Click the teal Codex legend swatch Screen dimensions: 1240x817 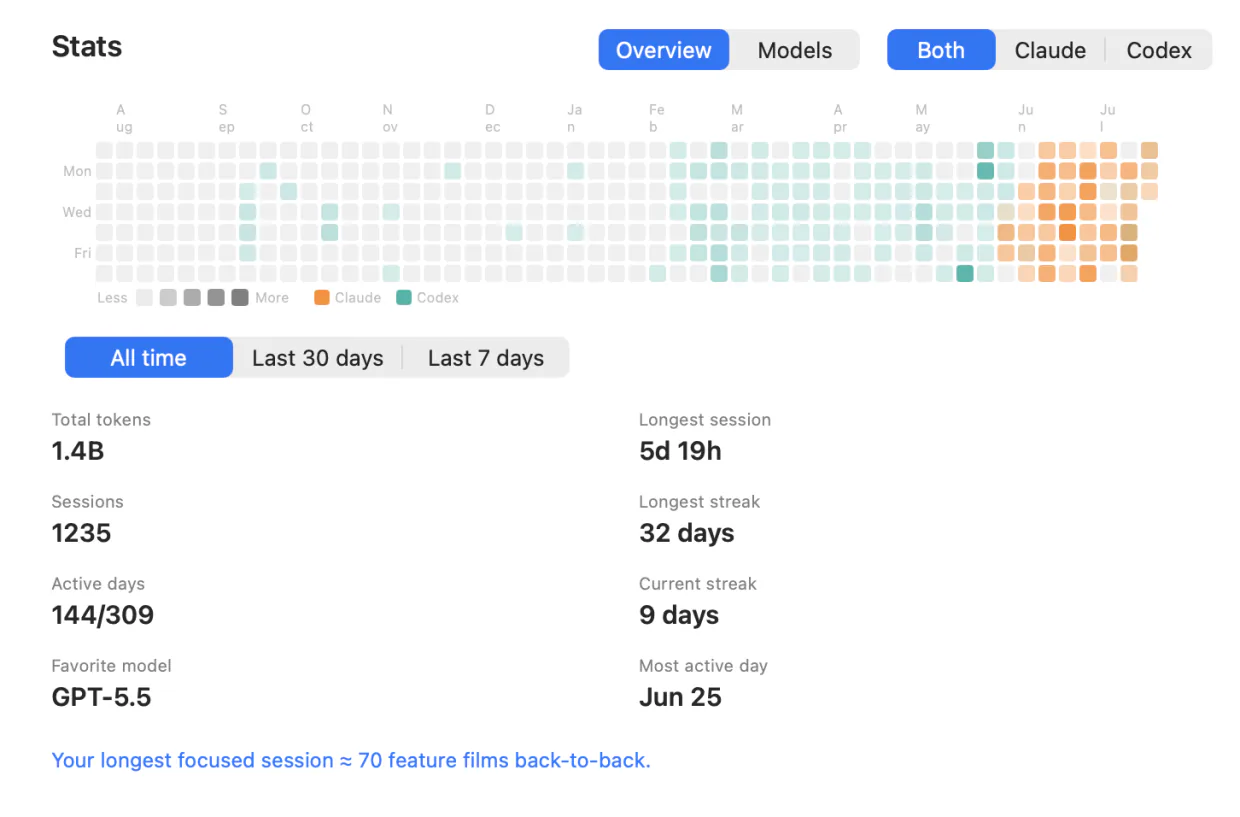point(404,297)
